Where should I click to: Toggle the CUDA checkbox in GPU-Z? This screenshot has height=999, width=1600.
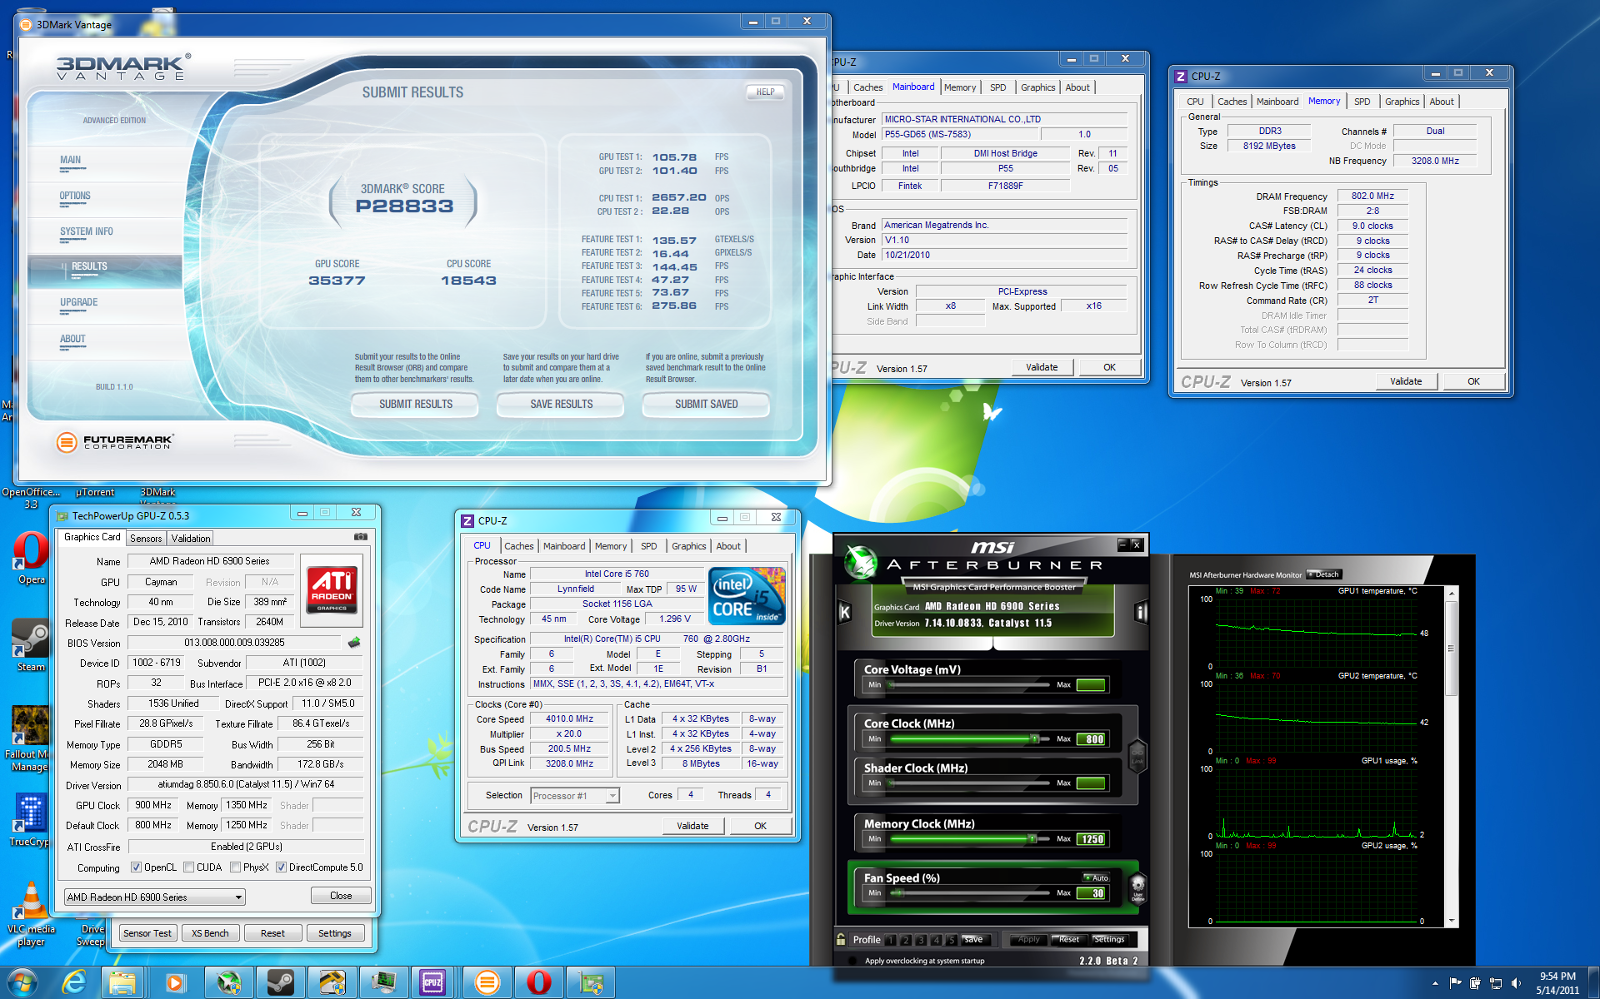pyautogui.click(x=188, y=867)
